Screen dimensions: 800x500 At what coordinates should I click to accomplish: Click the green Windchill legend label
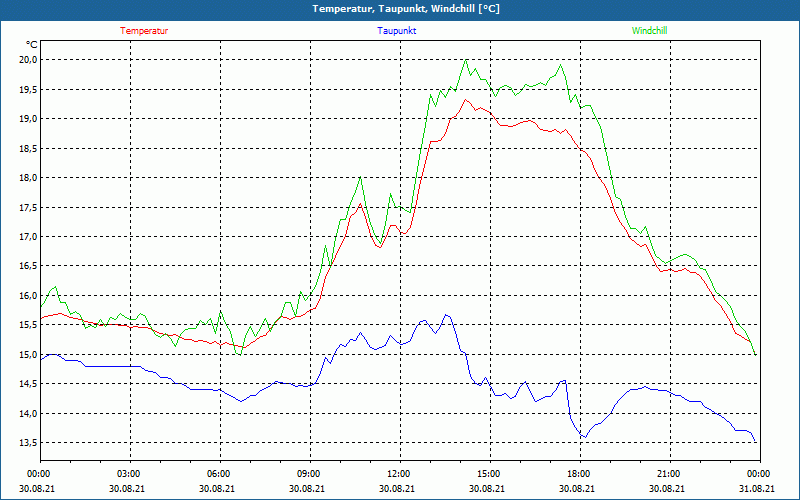click(649, 31)
